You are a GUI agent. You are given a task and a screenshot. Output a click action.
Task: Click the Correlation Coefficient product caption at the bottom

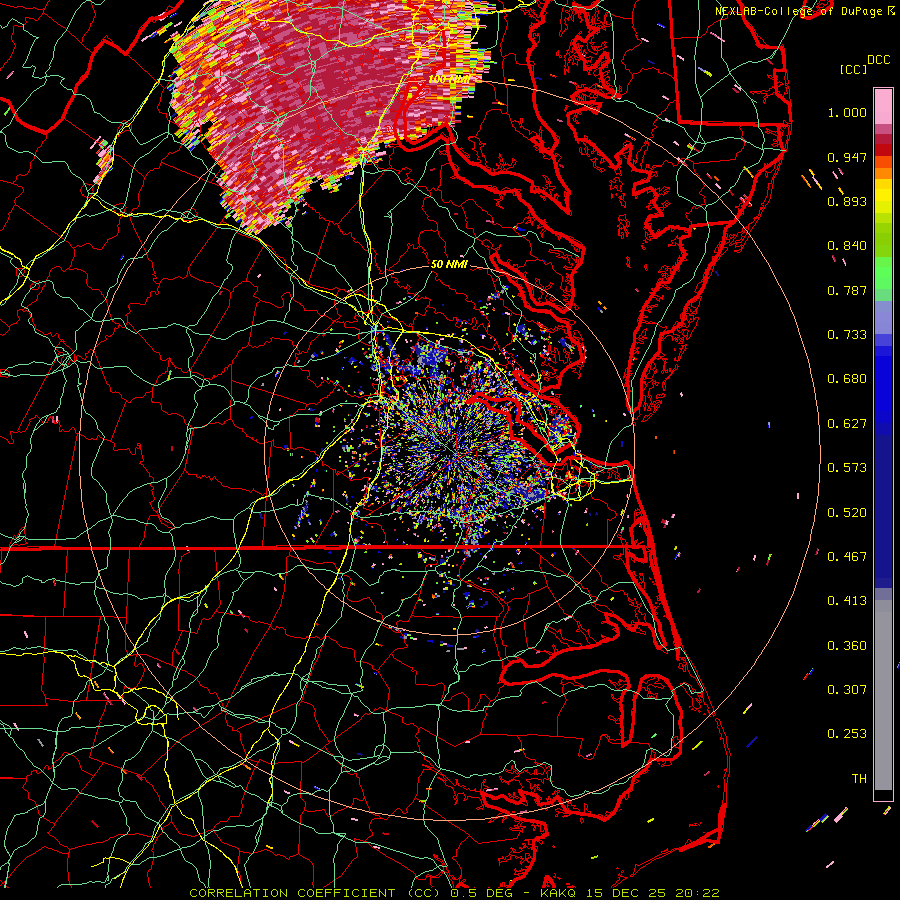454,893
